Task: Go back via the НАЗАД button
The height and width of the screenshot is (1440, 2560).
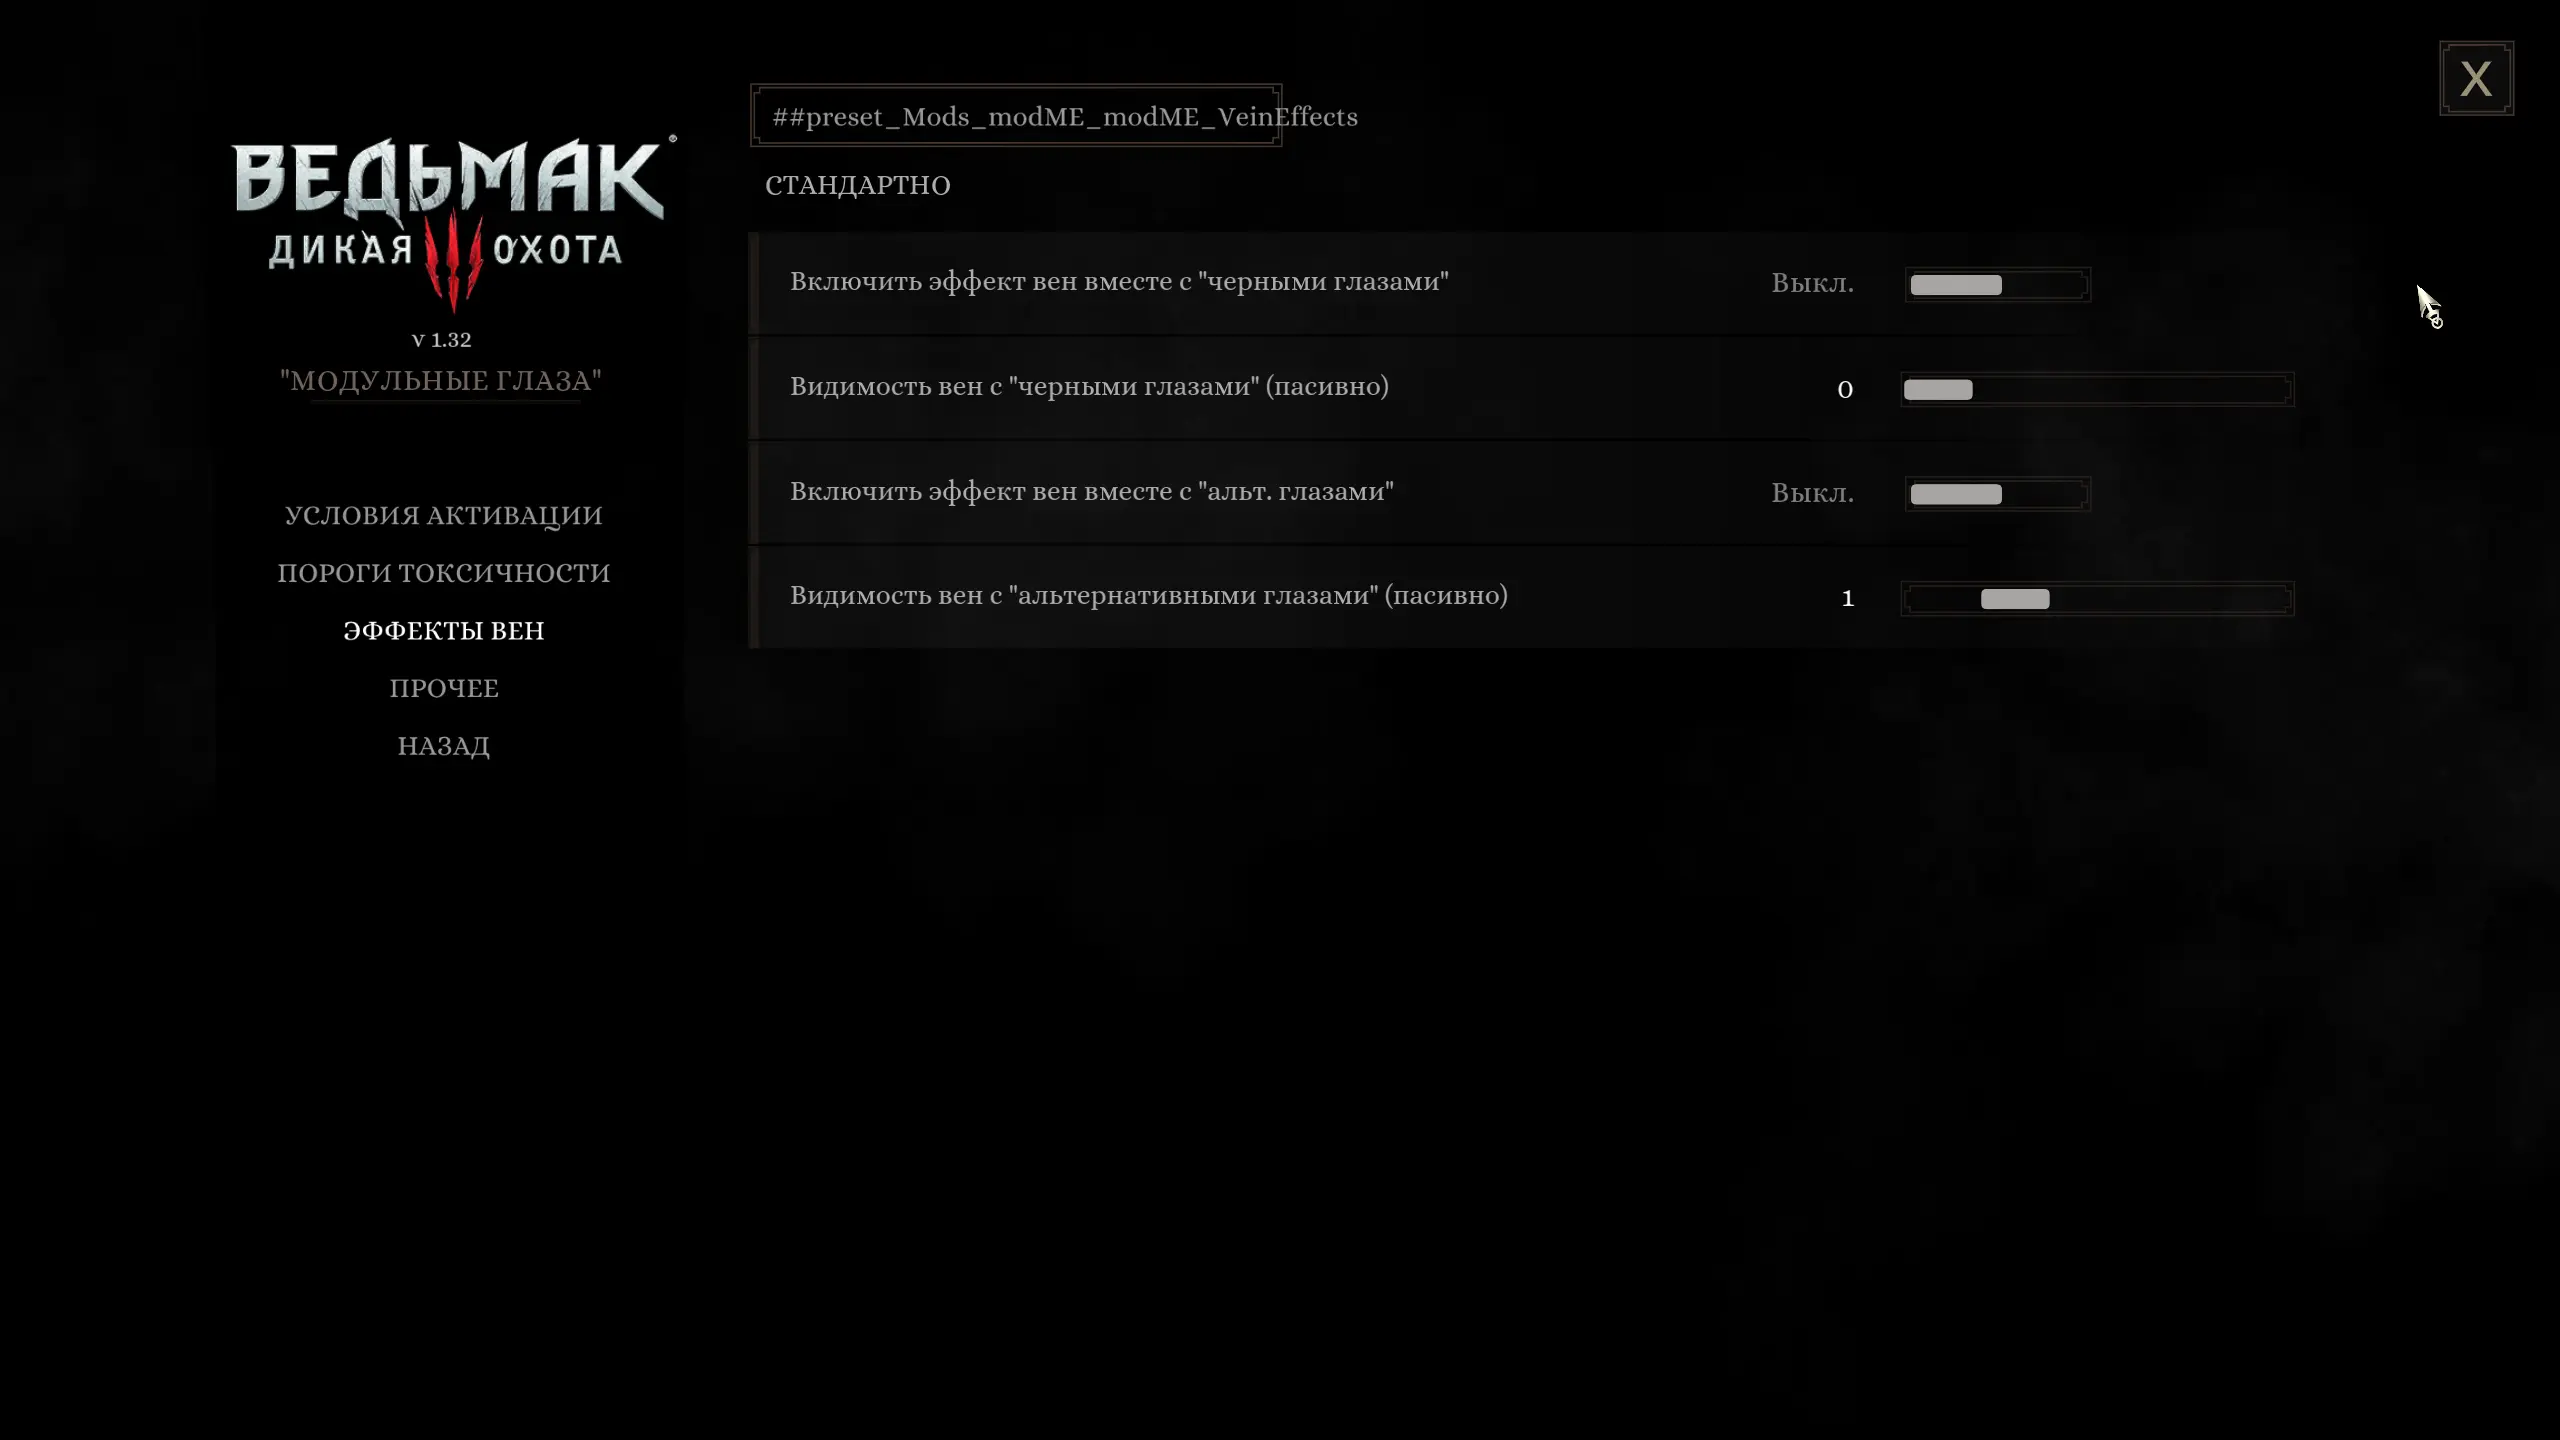Action: pyautogui.click(x=444, y=746)
